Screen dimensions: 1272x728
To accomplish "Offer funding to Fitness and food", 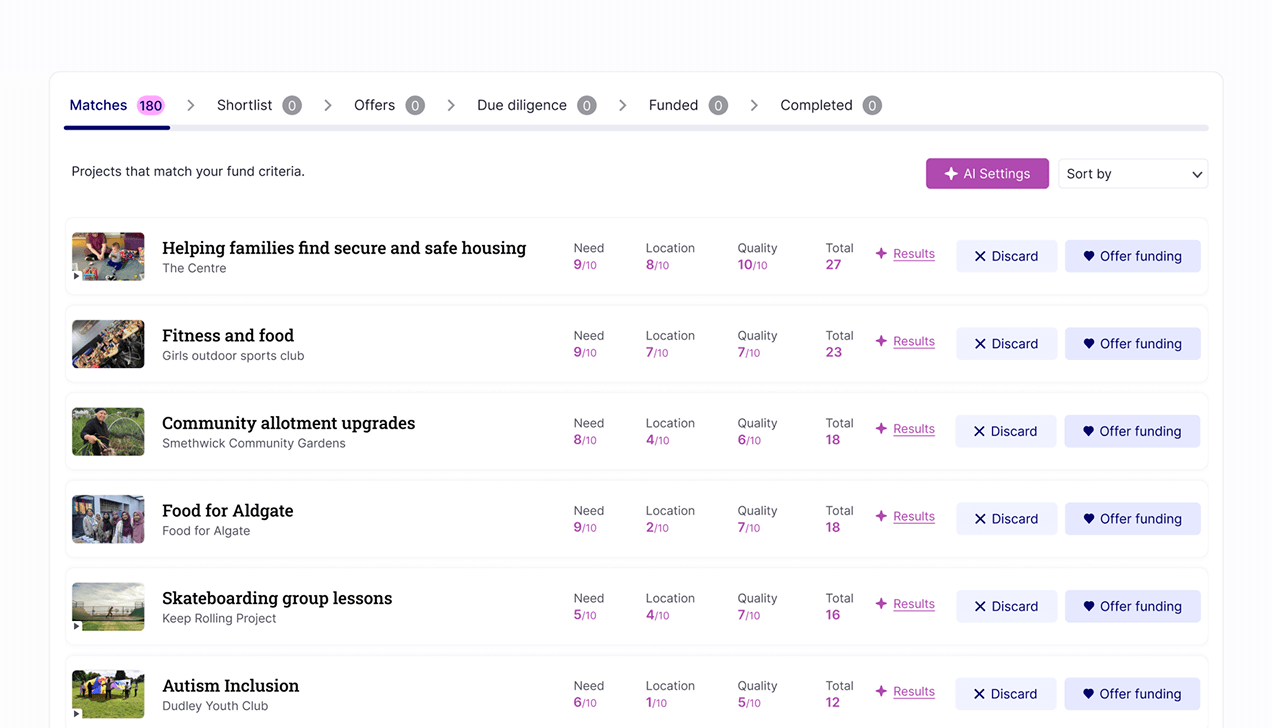I will click(1132, 343).
